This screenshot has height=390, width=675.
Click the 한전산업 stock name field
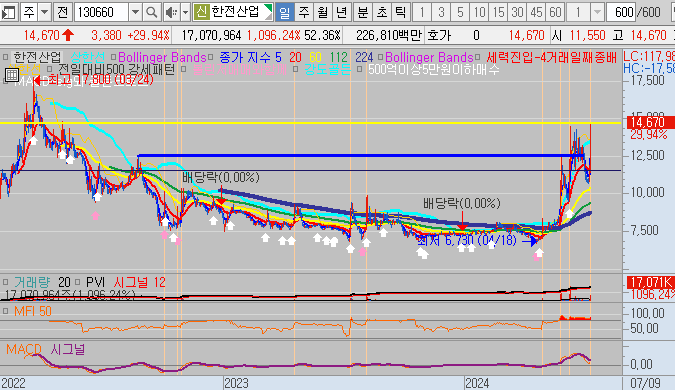(236, 12)
